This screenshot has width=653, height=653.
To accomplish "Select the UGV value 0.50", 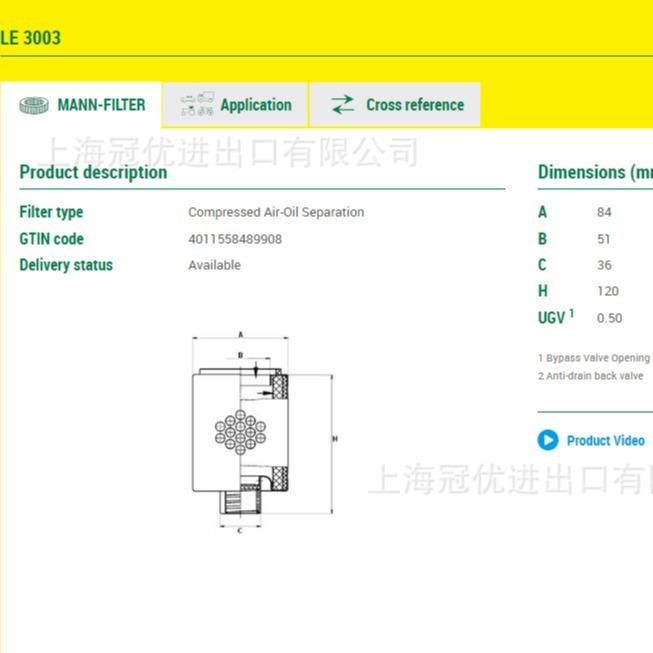I will (609, 318).
